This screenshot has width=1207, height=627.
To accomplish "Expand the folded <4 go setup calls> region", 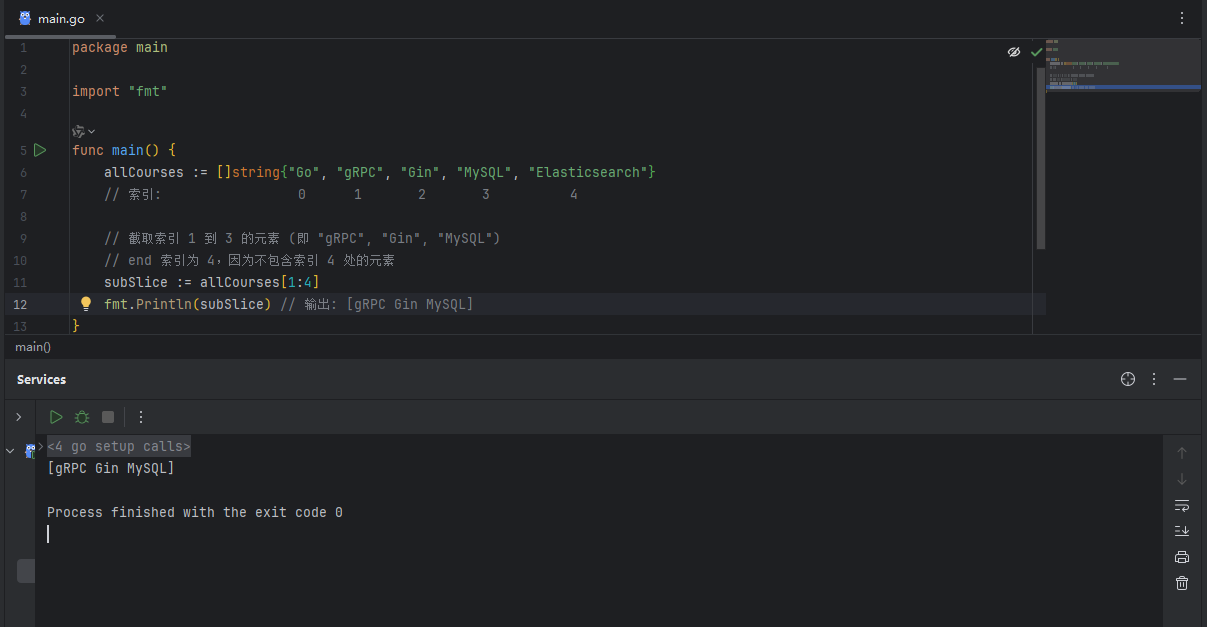I will 119,446.
